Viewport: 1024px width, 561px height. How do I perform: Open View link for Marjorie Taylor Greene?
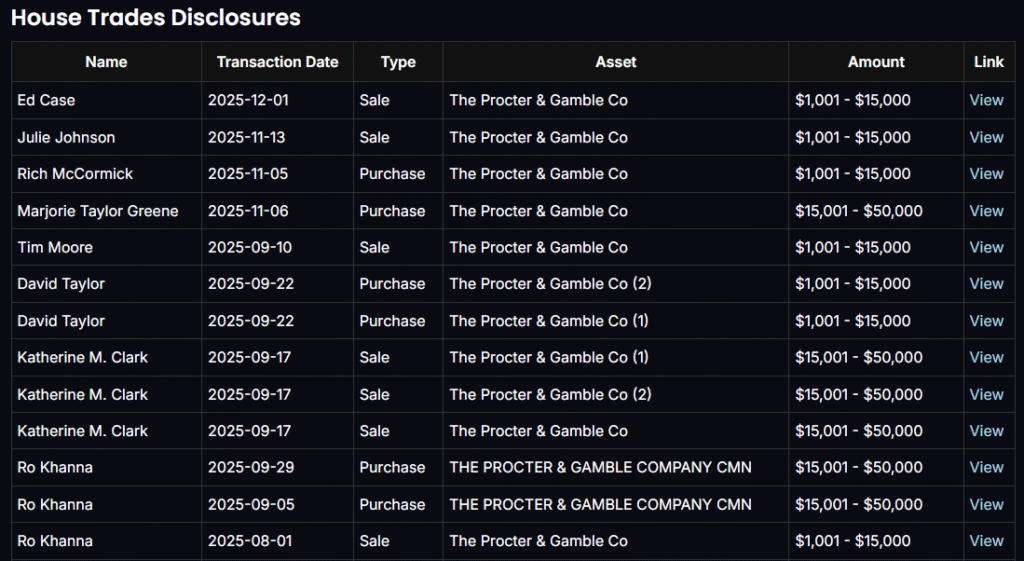(x=986, y=211)
